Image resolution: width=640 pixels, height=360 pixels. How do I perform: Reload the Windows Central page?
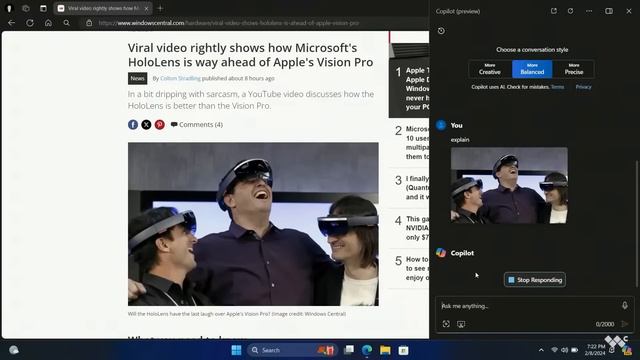click(x=30, y=23)
